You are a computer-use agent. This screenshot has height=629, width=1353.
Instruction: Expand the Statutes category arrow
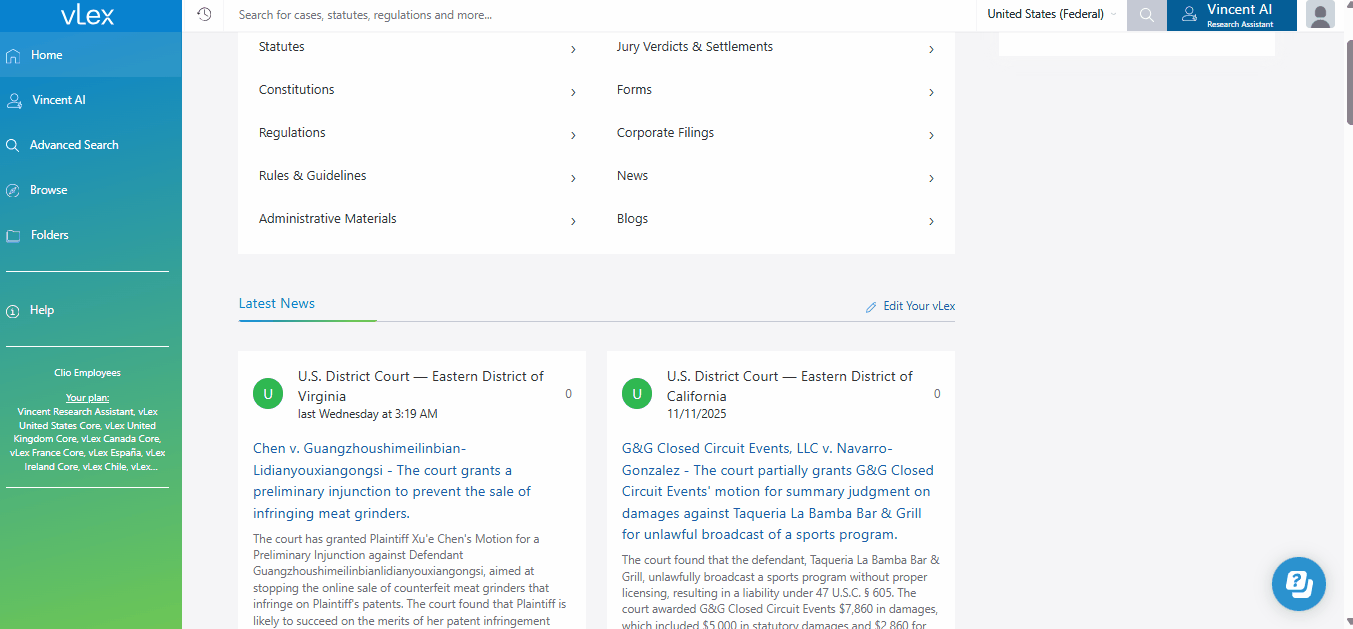coord(573,49)
